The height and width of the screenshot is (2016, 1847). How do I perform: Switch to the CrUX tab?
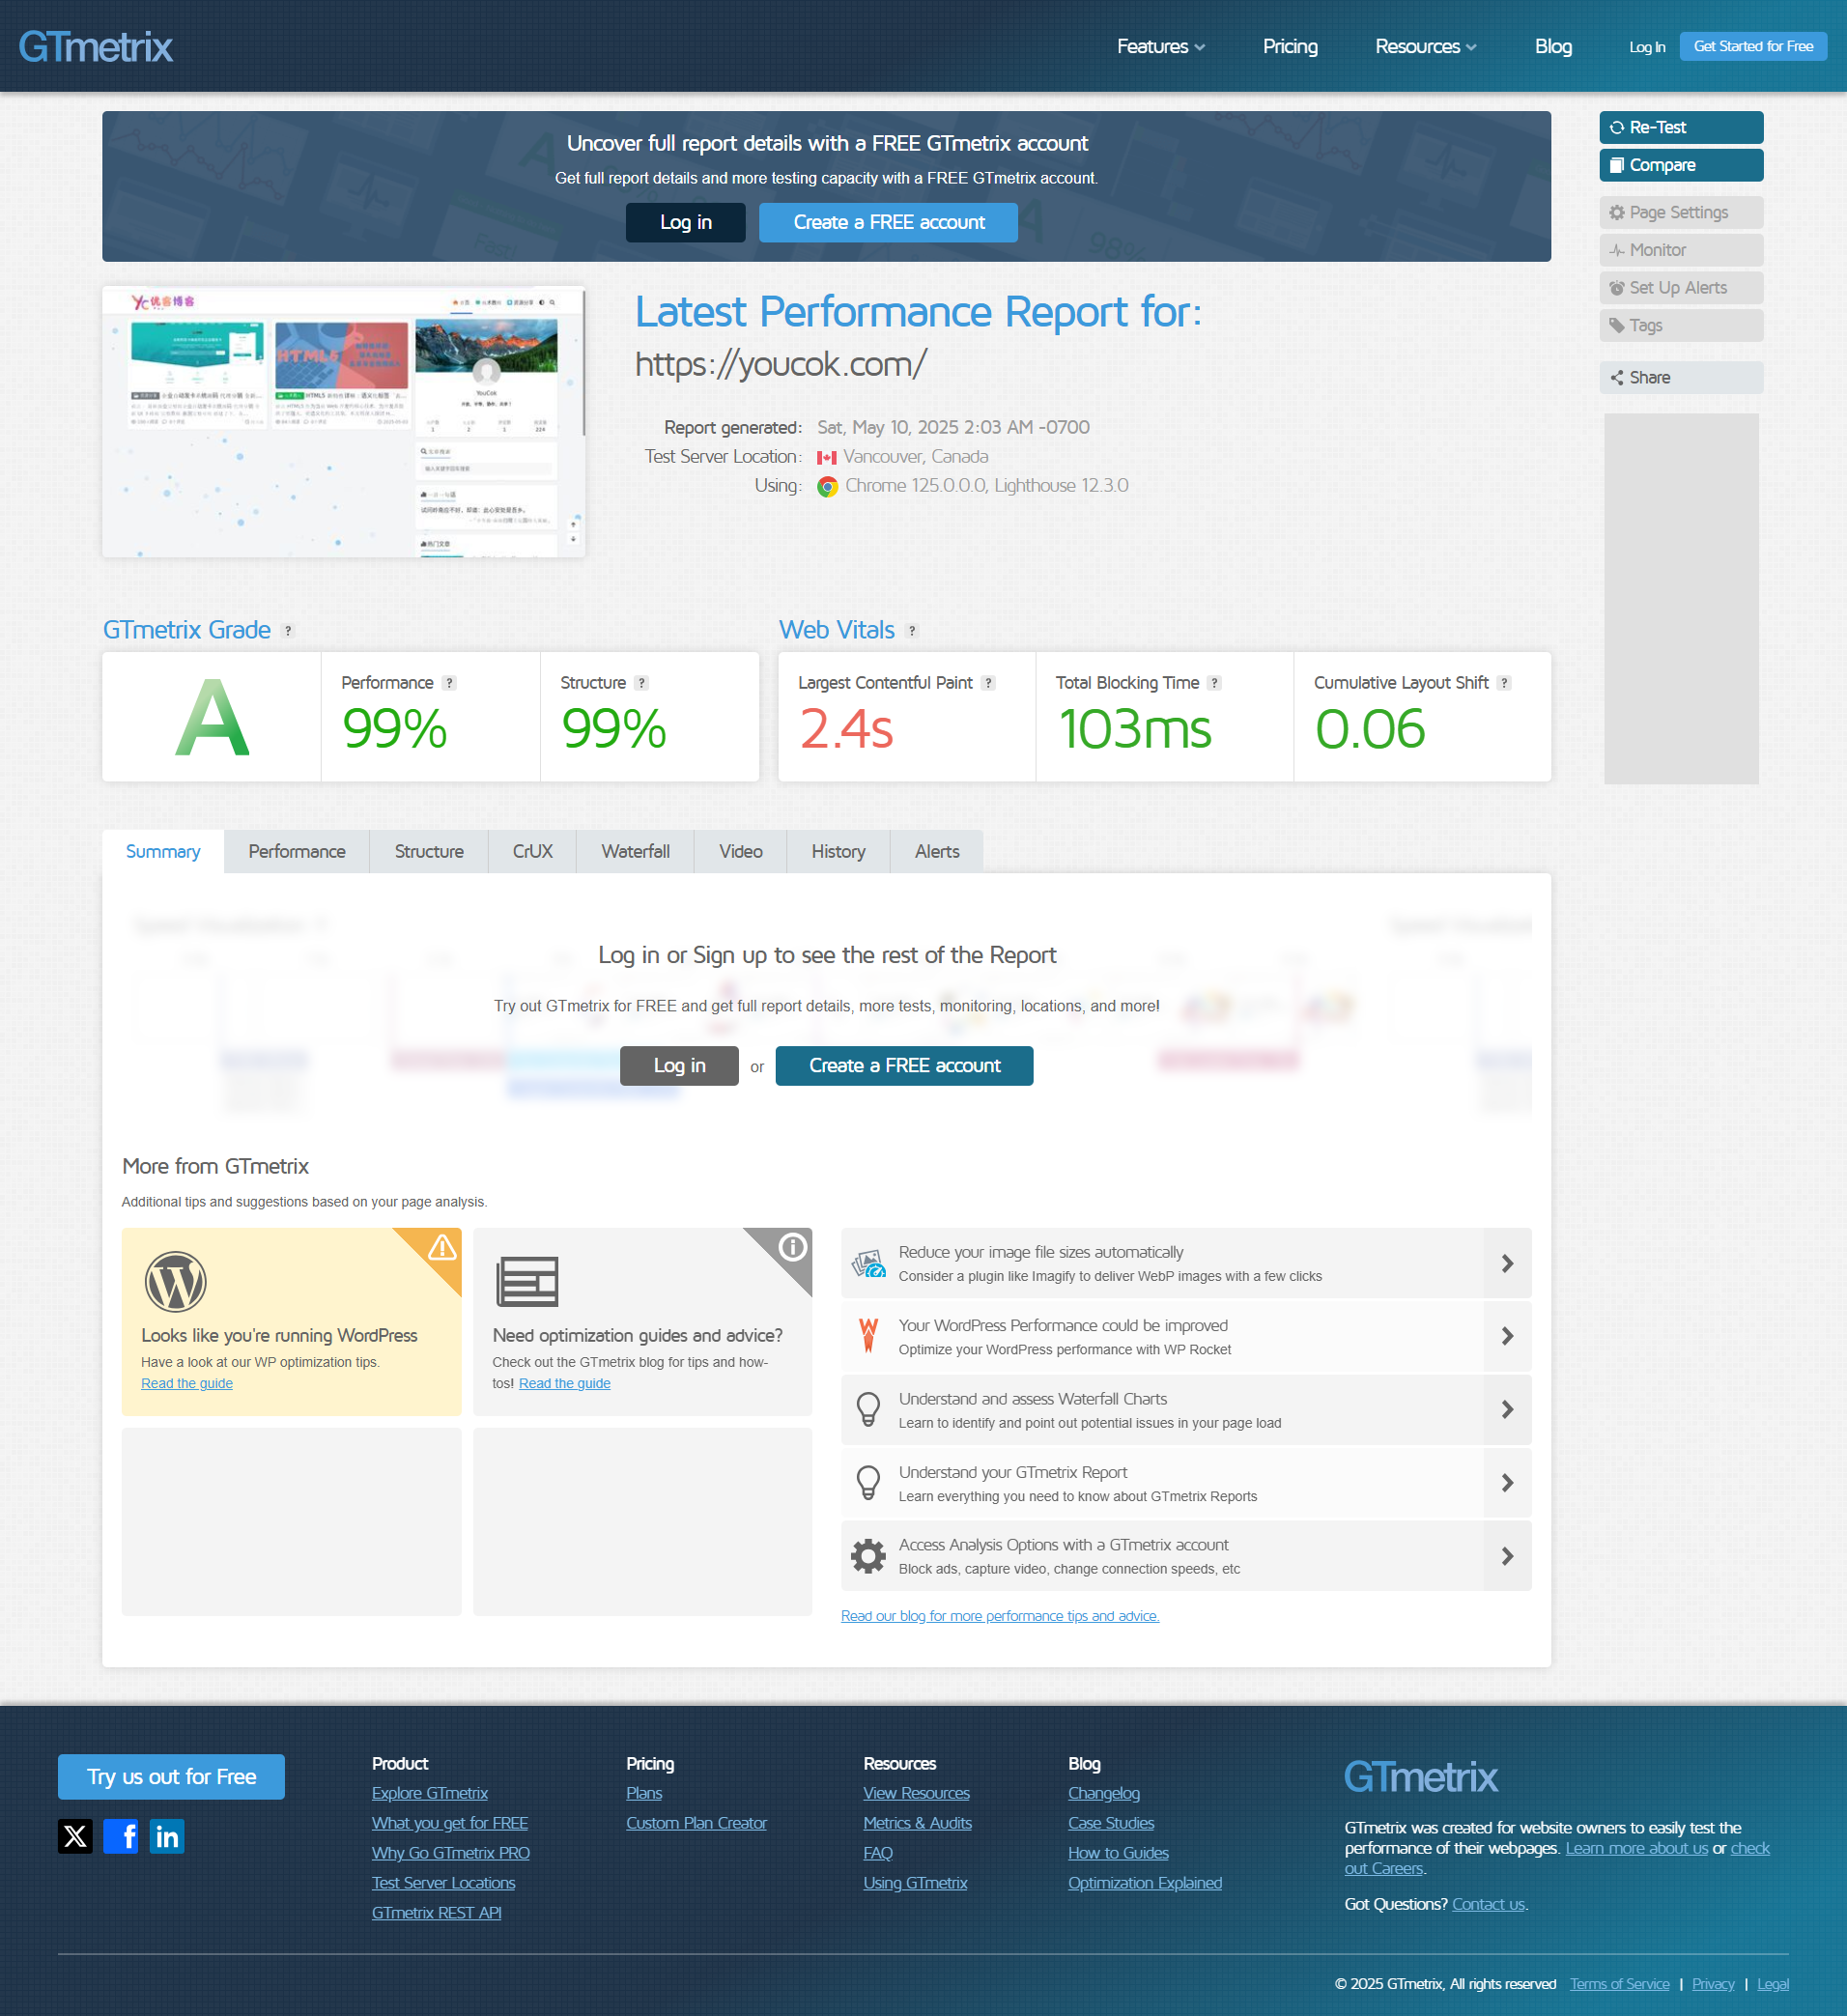pyautogui.click(x=532, y=851)
